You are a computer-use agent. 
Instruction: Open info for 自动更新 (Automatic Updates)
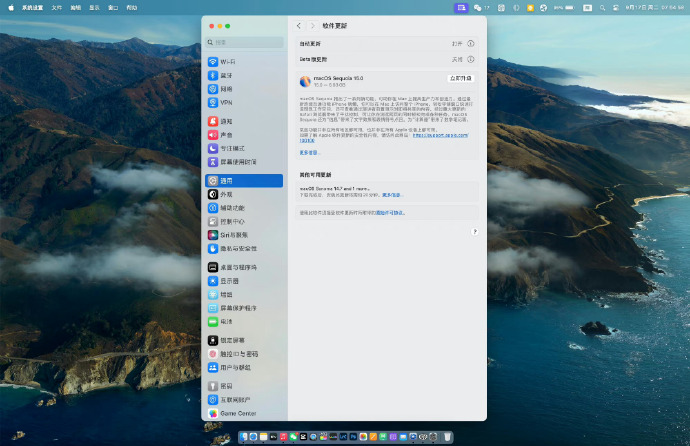pyautogui.click(x=470, y=44)
